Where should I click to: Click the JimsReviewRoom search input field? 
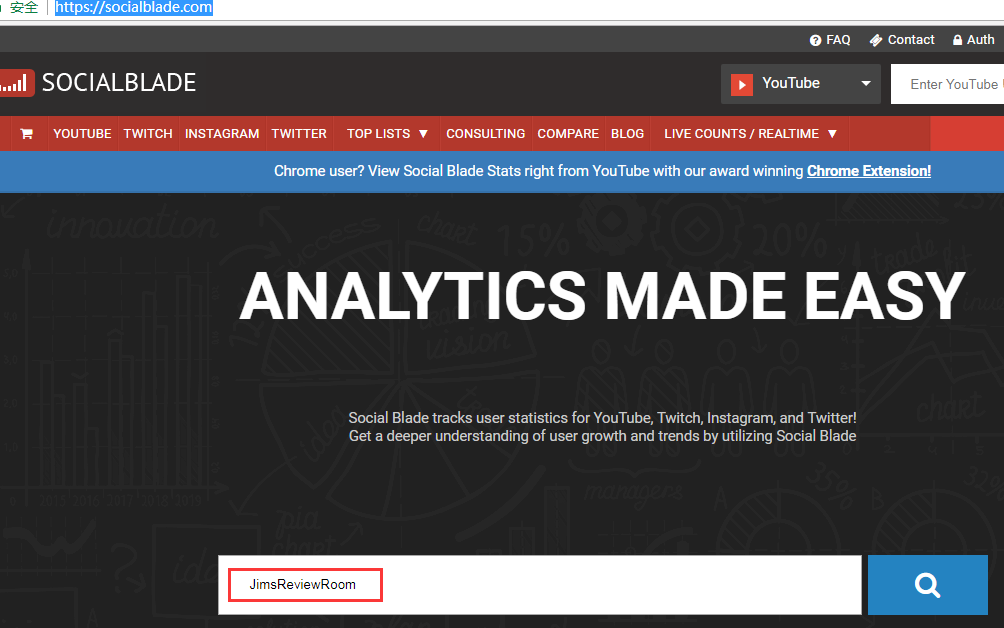click(x=540, y=585)
